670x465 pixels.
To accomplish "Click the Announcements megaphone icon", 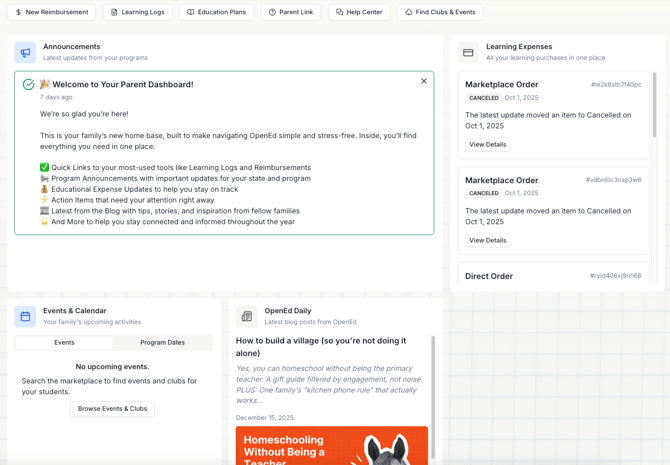I will click(25, 52).
